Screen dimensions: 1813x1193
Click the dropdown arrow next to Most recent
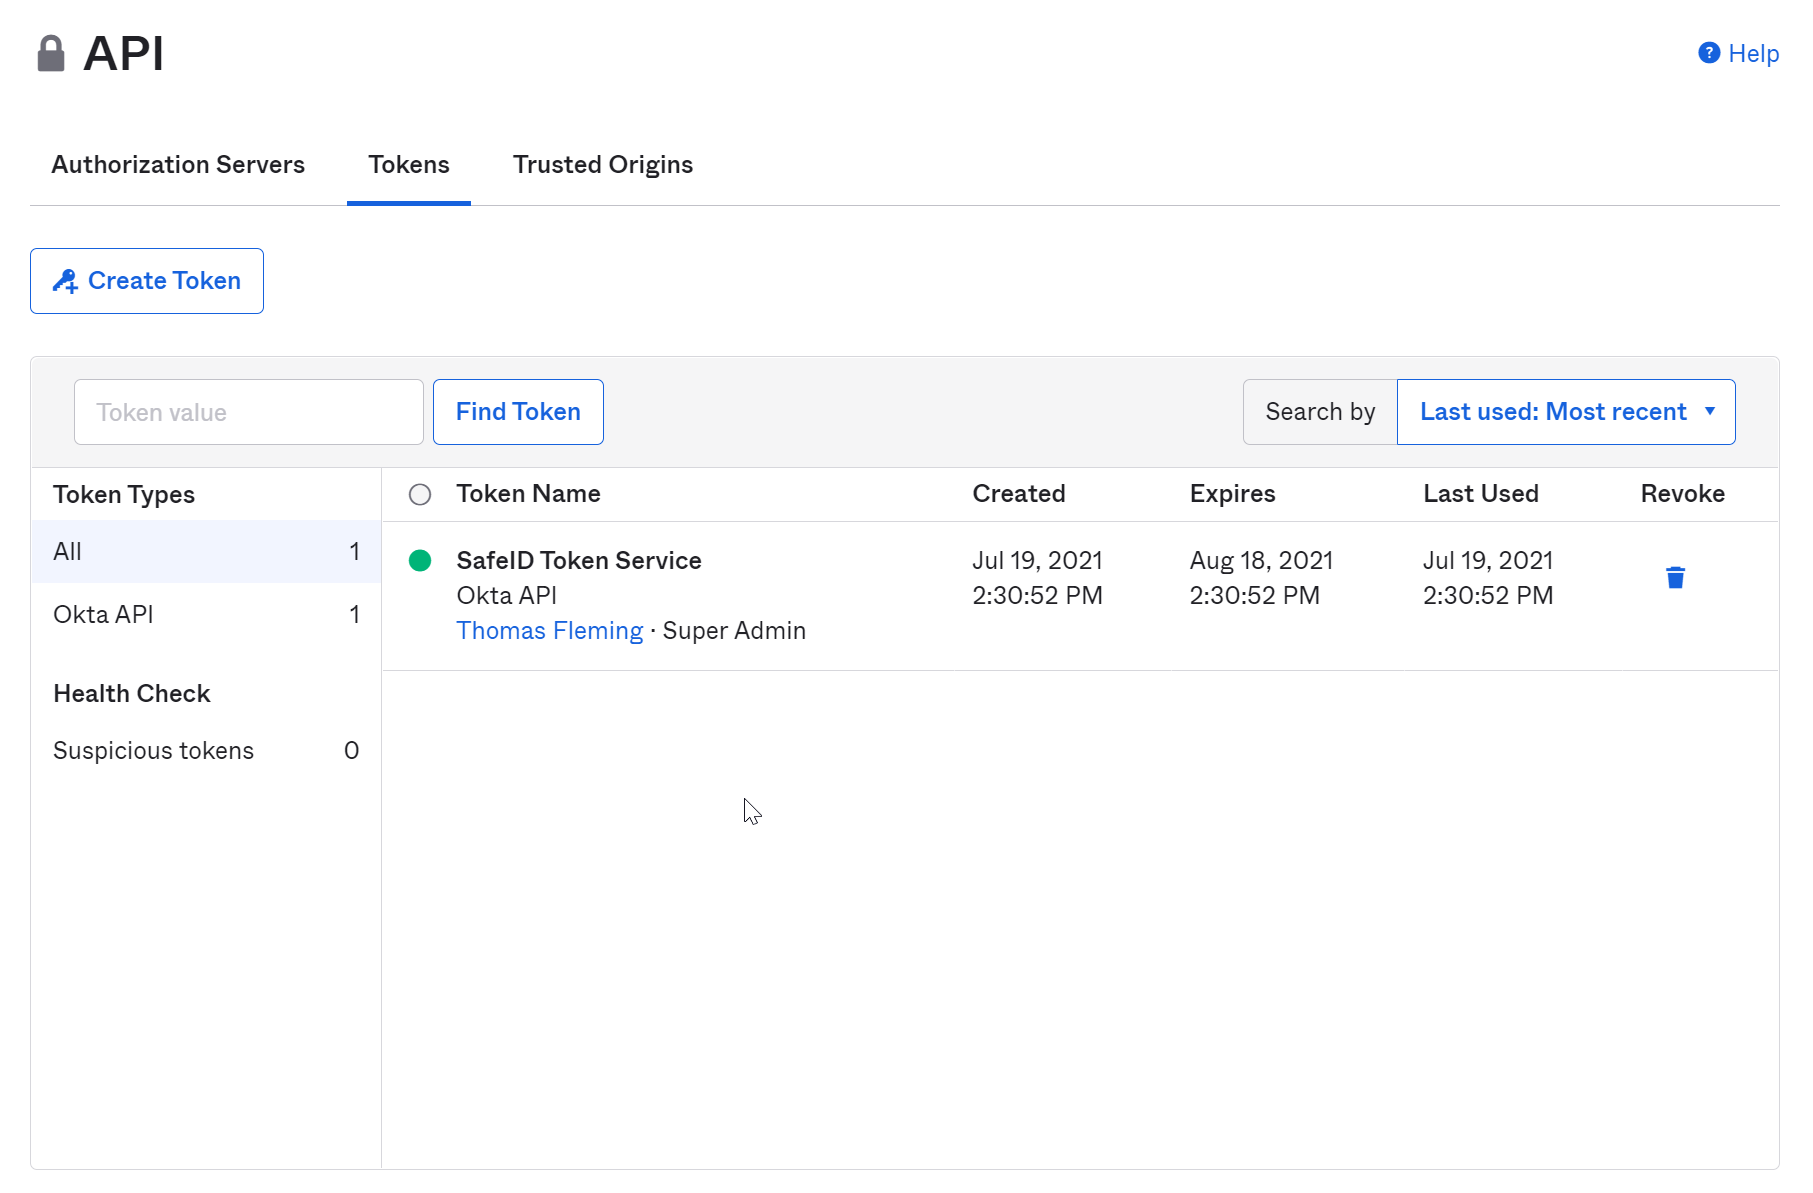[1710, 412]
